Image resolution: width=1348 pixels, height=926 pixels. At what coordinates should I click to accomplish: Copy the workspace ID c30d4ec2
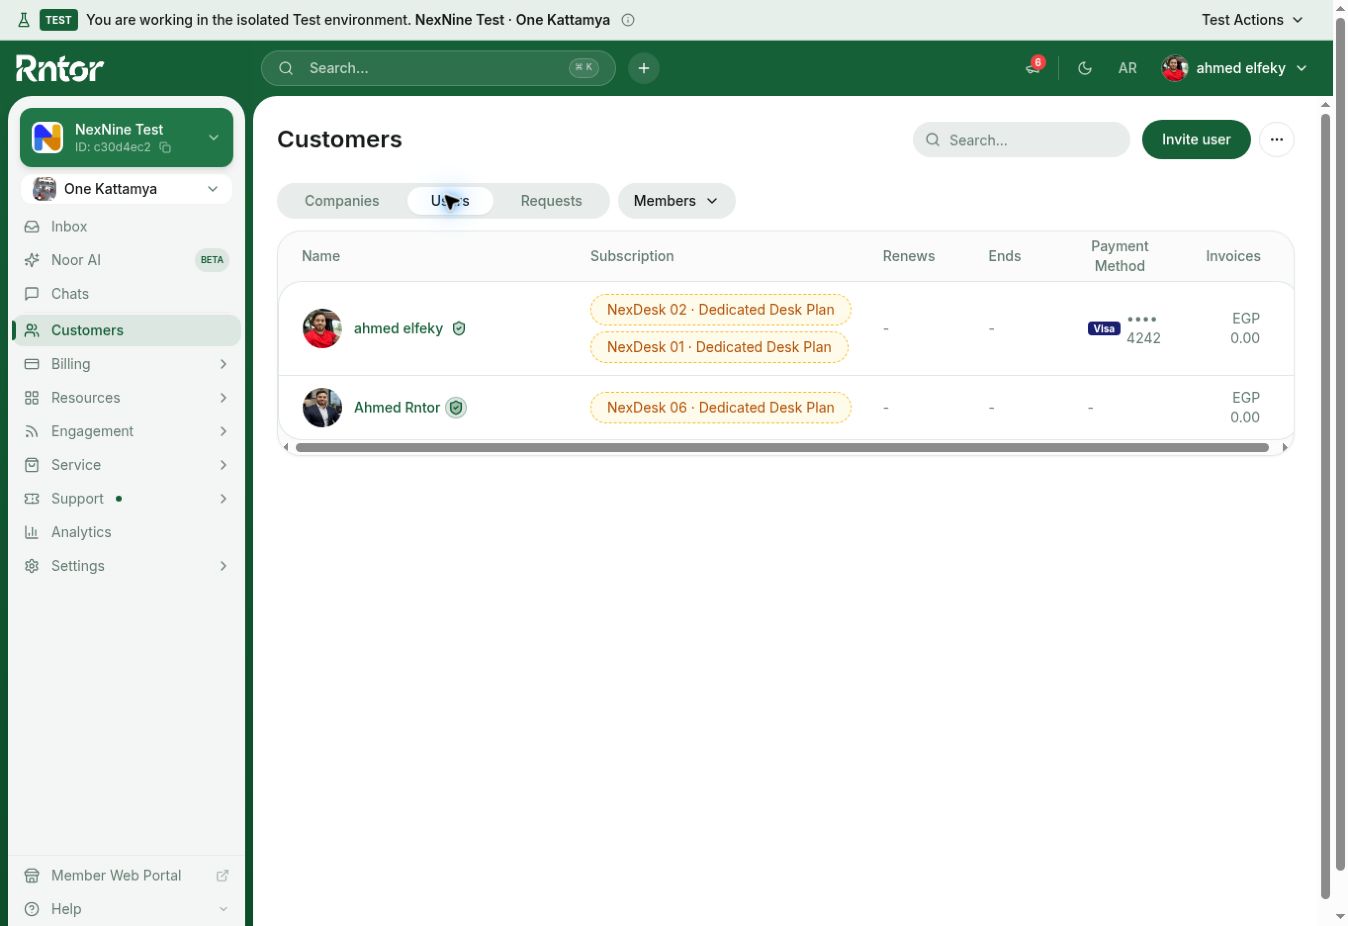165,147
